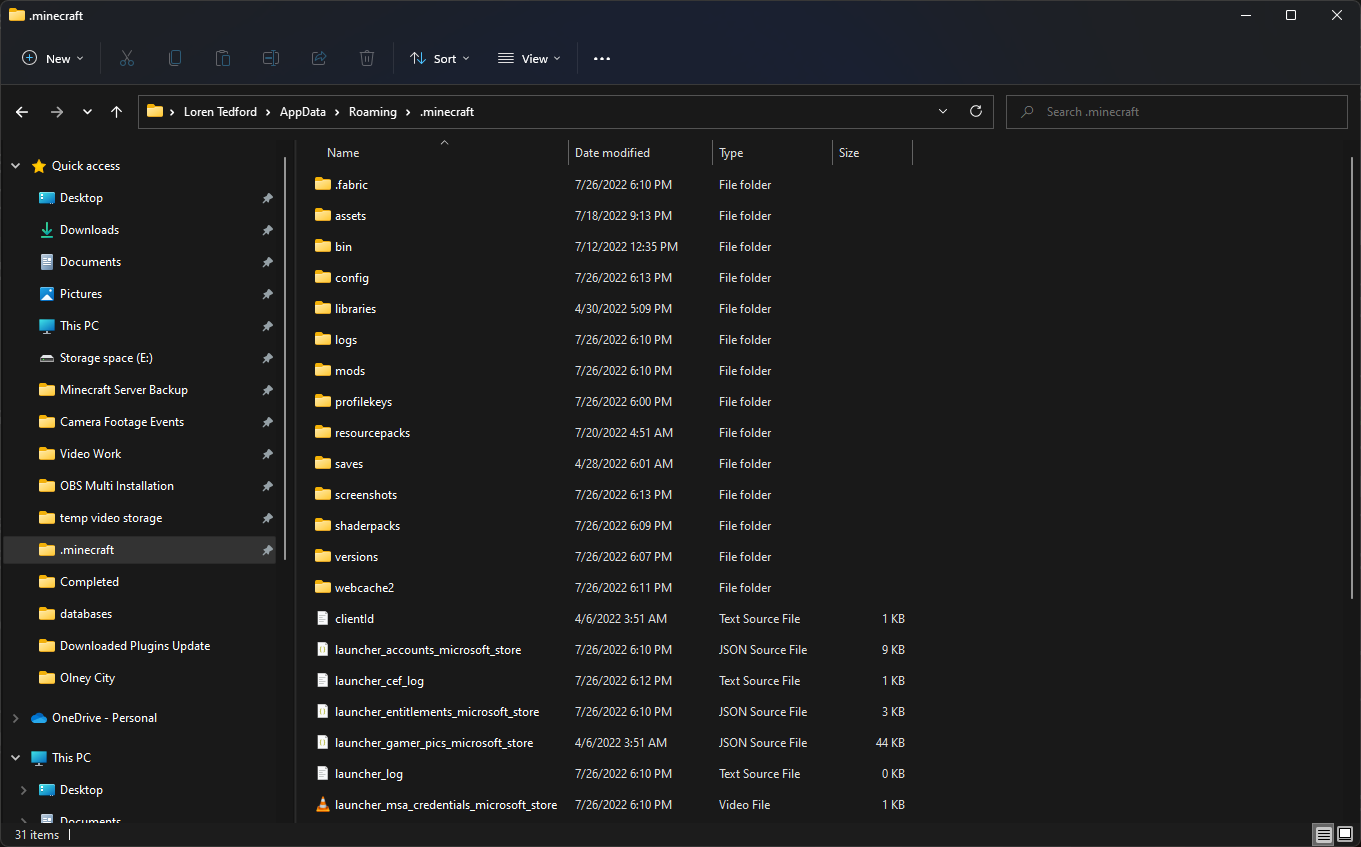Expand the OneDrive - Personal node
This screenshot has height=847, width=1361.
click(15, 718)
